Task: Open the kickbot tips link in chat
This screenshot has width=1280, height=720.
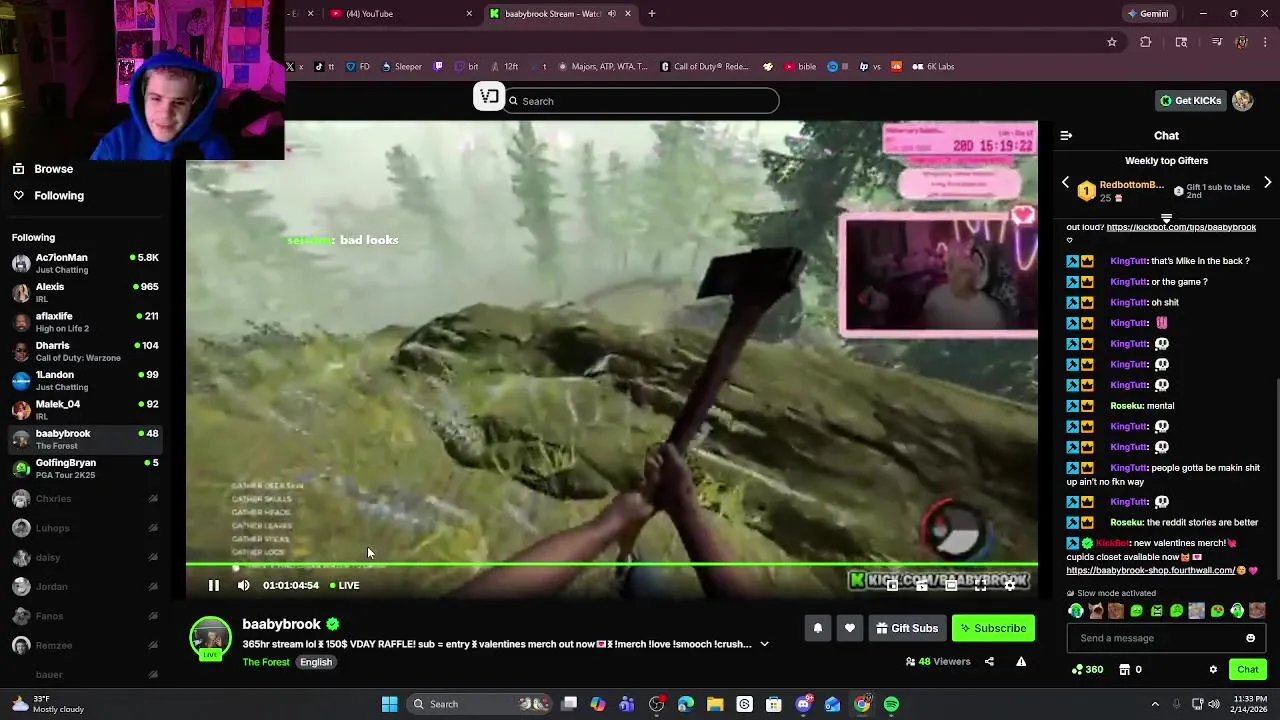Action: coord(1181,227)
